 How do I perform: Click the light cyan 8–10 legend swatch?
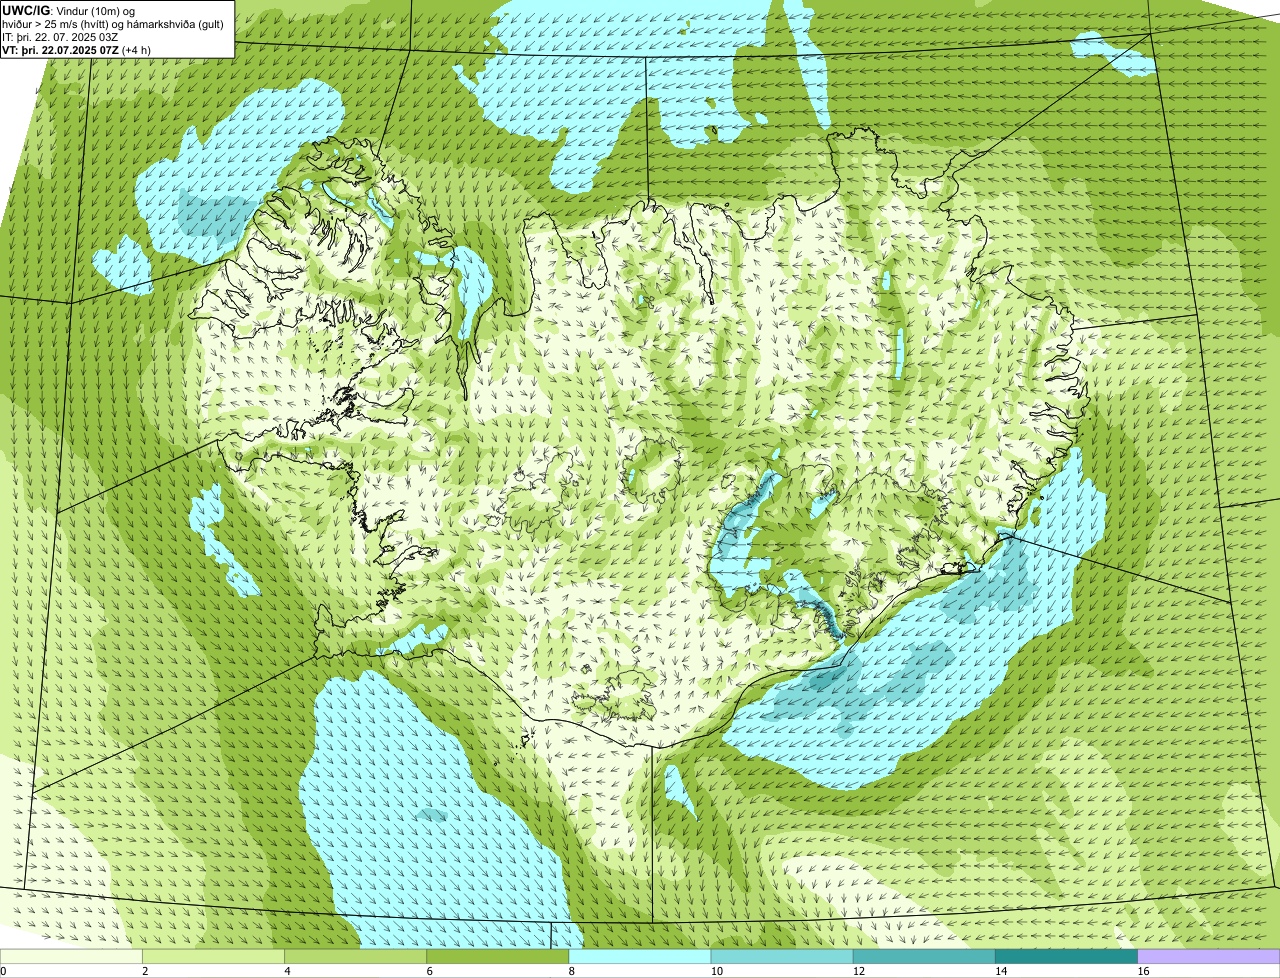pyautogui.click(x=640, y=957)
